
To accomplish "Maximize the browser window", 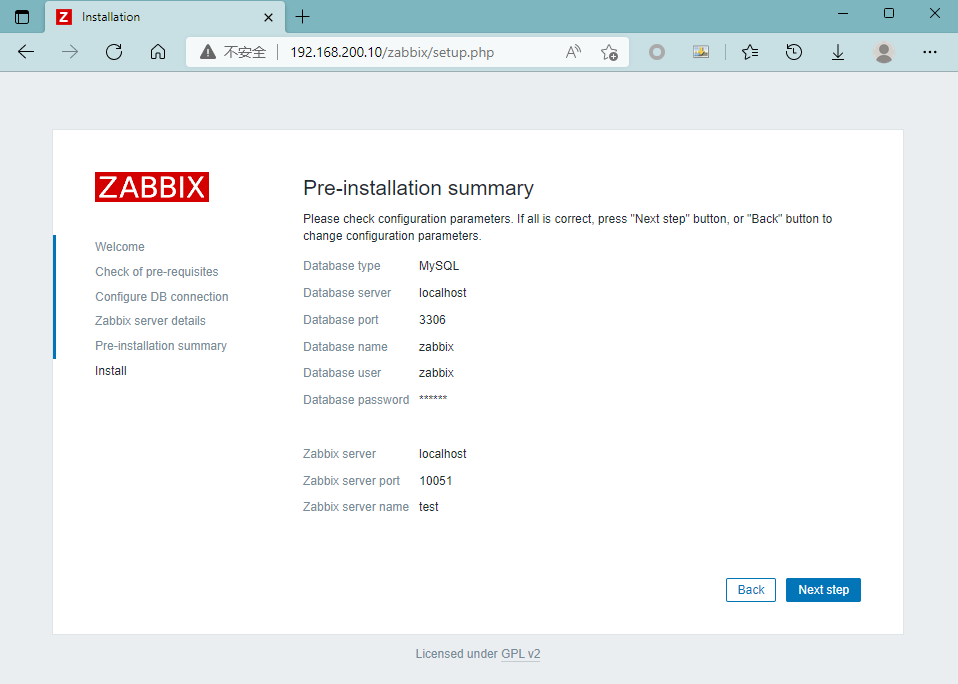I will [x=889, y=13].
